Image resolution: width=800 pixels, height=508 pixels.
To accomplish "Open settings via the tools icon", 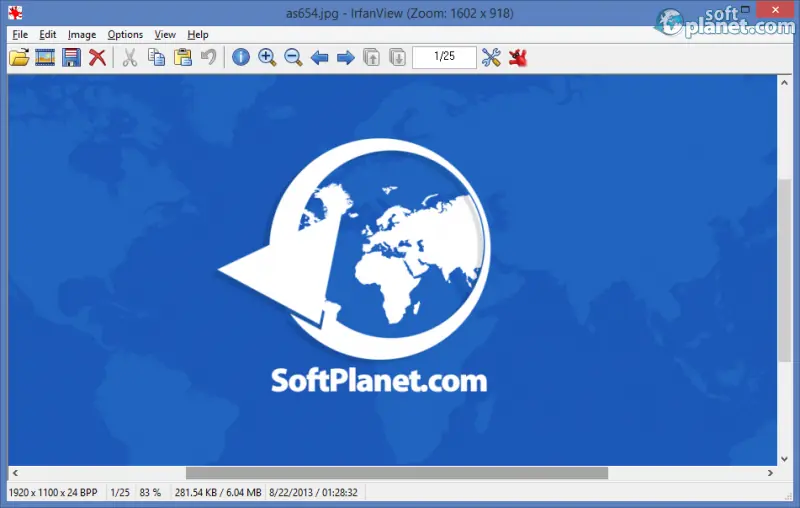I will tap(491, 57).
